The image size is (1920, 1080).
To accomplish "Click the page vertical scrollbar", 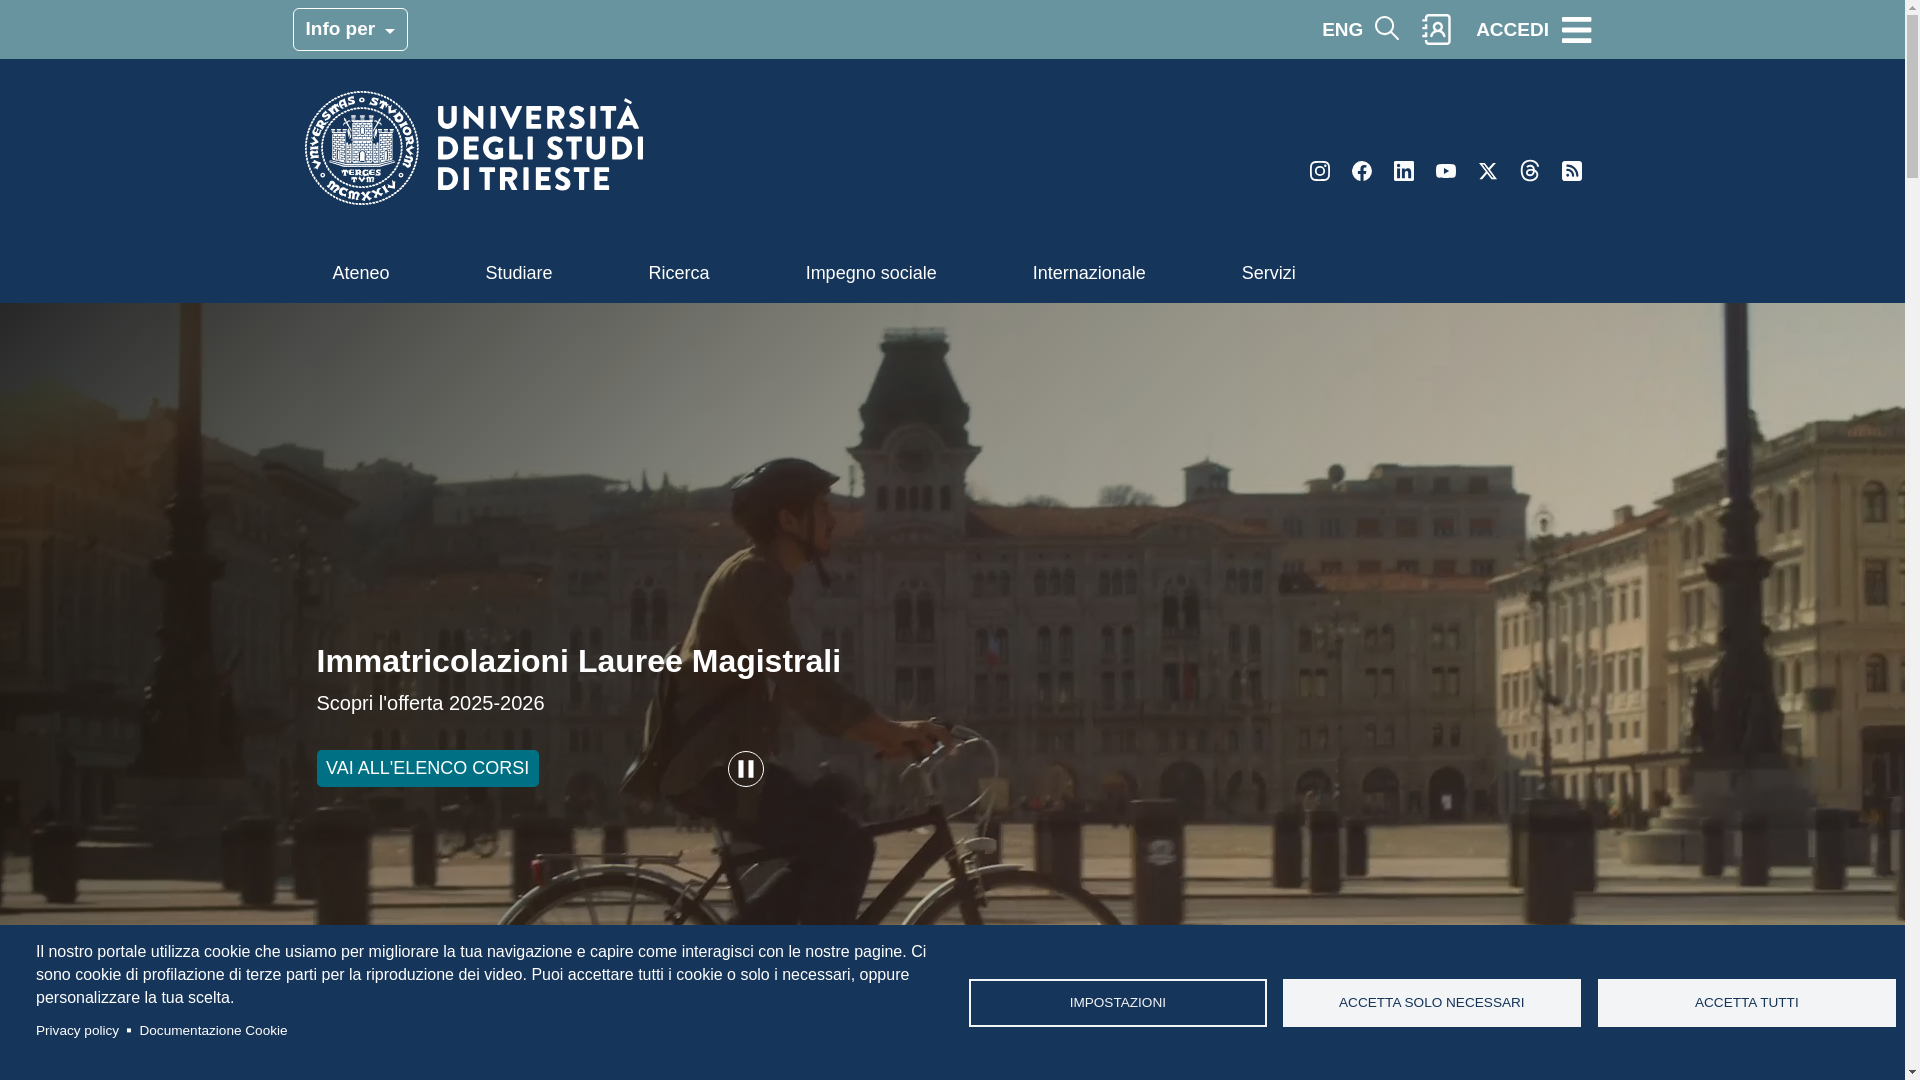I will [1912, 540].
